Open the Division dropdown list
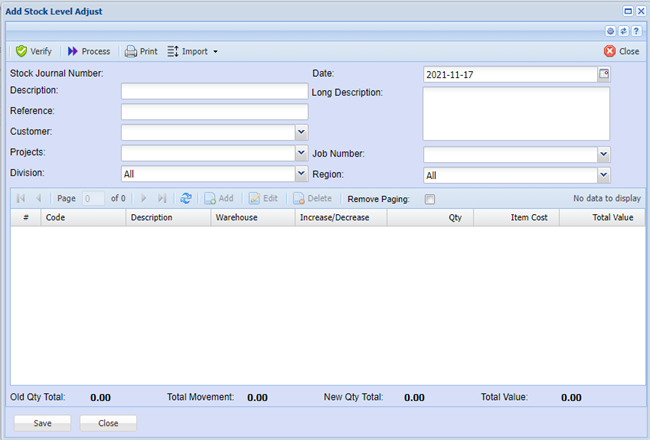This screenshot has width=650, height=440. pyautogui.click(x=301, y=174)
